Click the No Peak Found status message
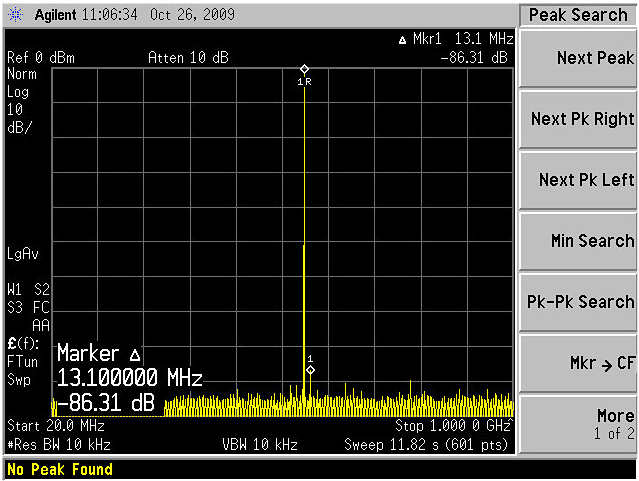Viewport: 639px width, 481px height. point(60,469)
